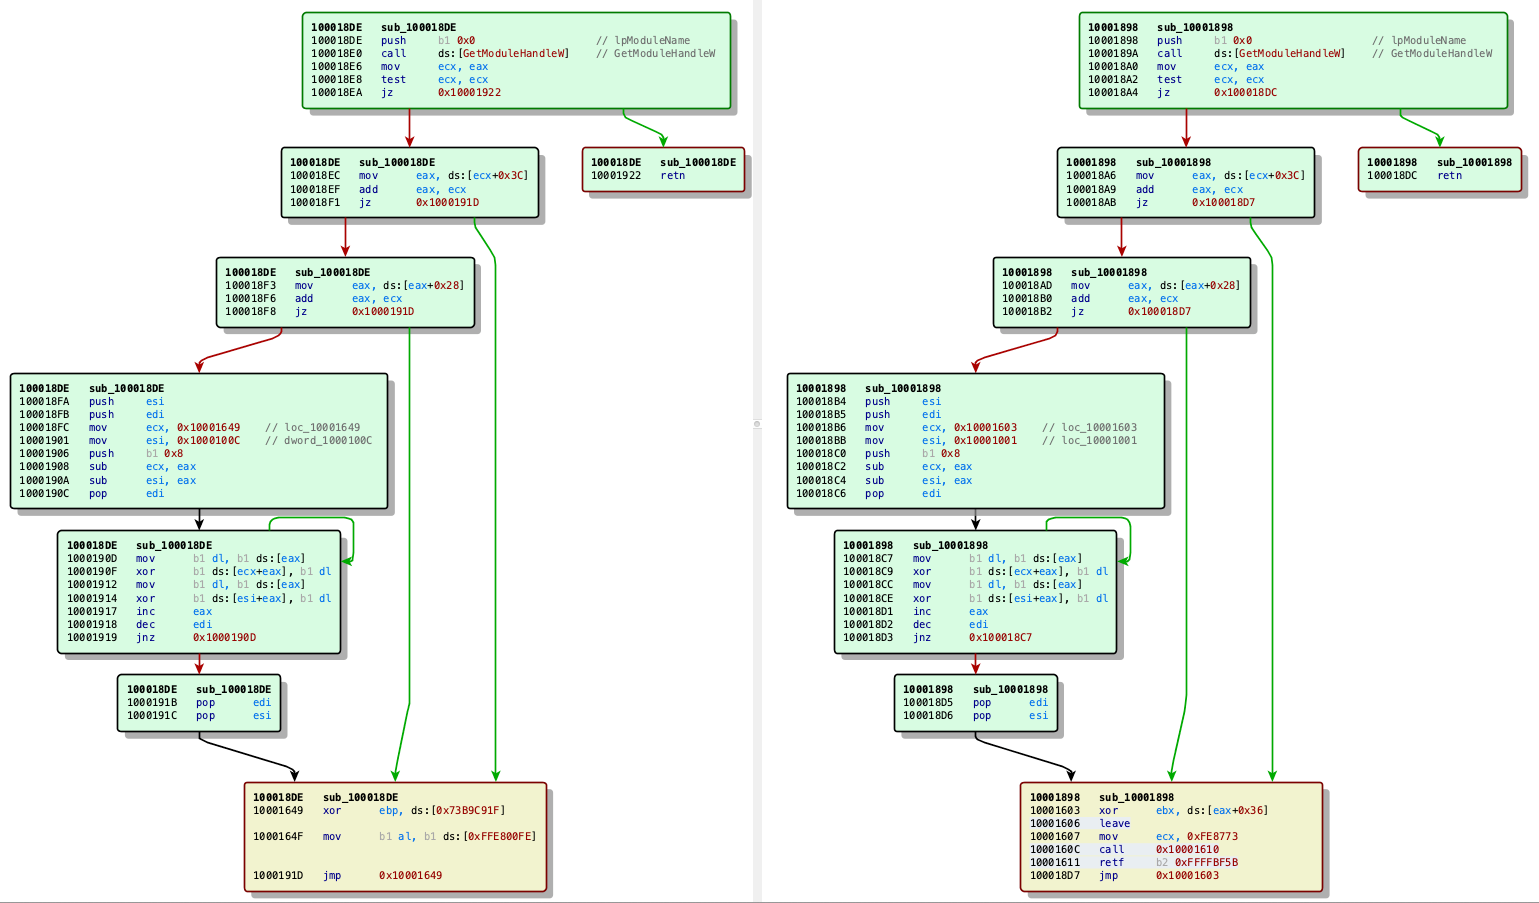The width and height of the screenshot is (1539, 903).
Task: Click the sub ecx, eax line at 100018C2
Action: [884, 467]
